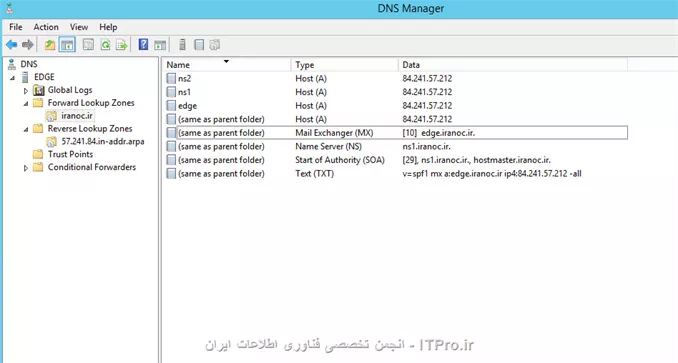Open the Action menu
678x363 pixels.
(x=46, y=27)
